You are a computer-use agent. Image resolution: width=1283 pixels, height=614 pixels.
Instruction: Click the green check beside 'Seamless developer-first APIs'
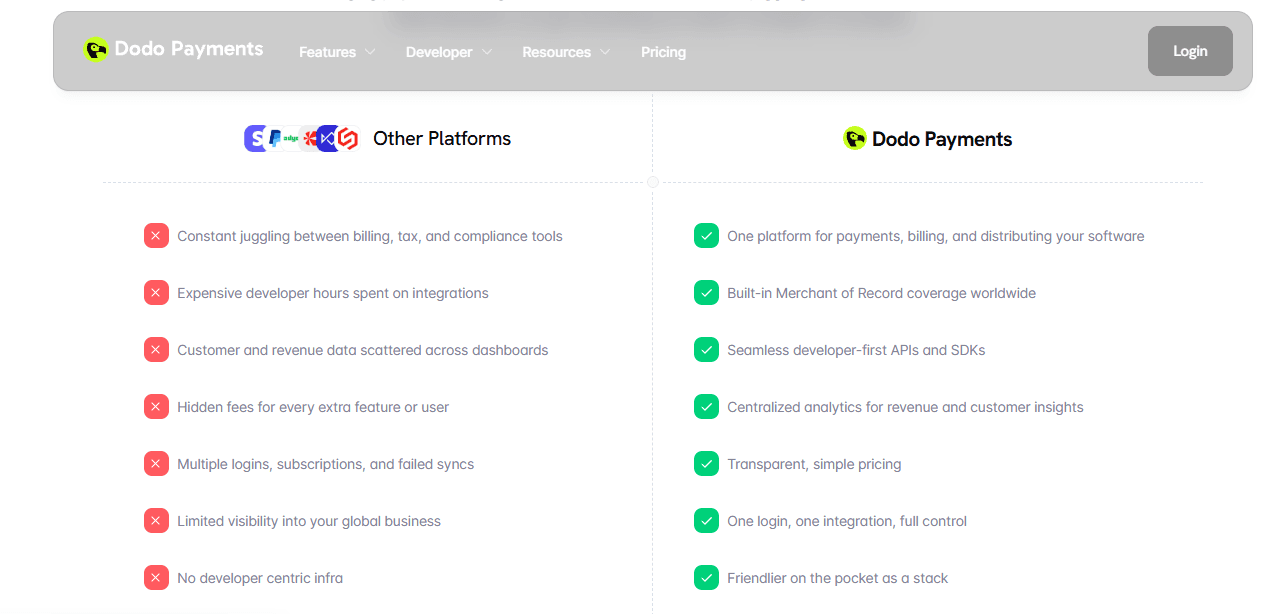(706, 350)
